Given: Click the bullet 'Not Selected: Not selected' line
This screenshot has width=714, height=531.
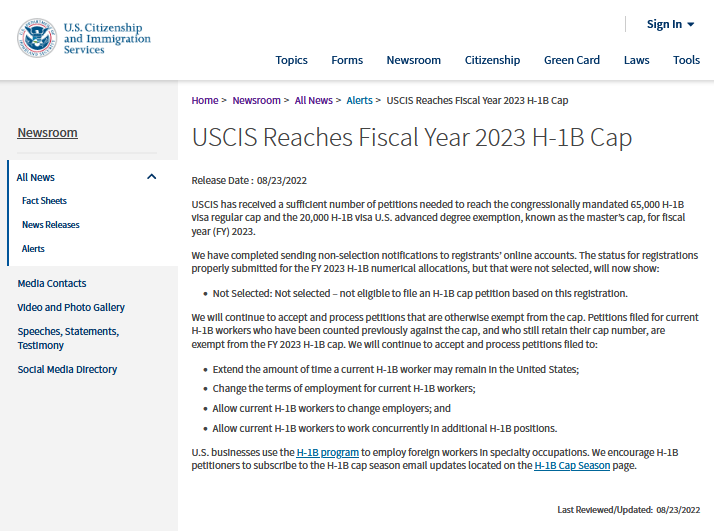Looking at the screenshot, I should point(420,294).
